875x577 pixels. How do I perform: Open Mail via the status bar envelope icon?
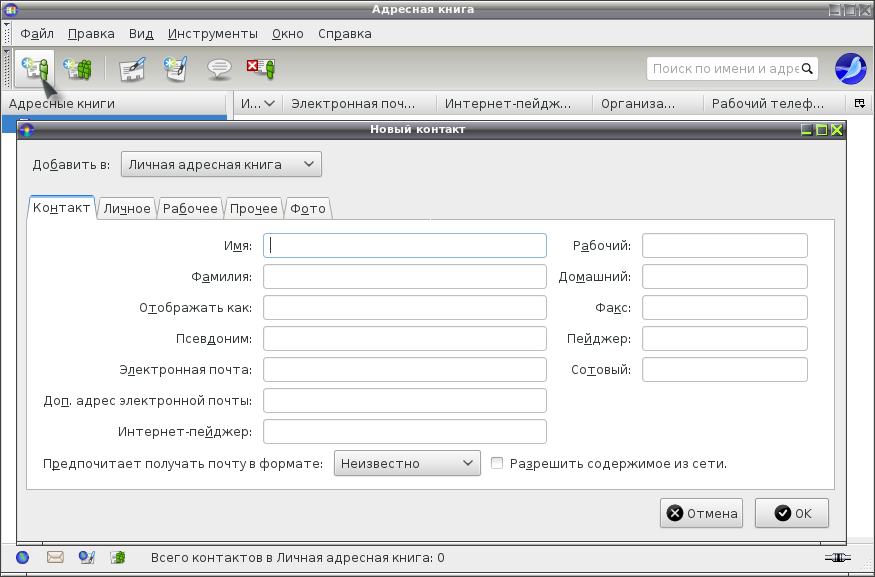coord(55,557)
